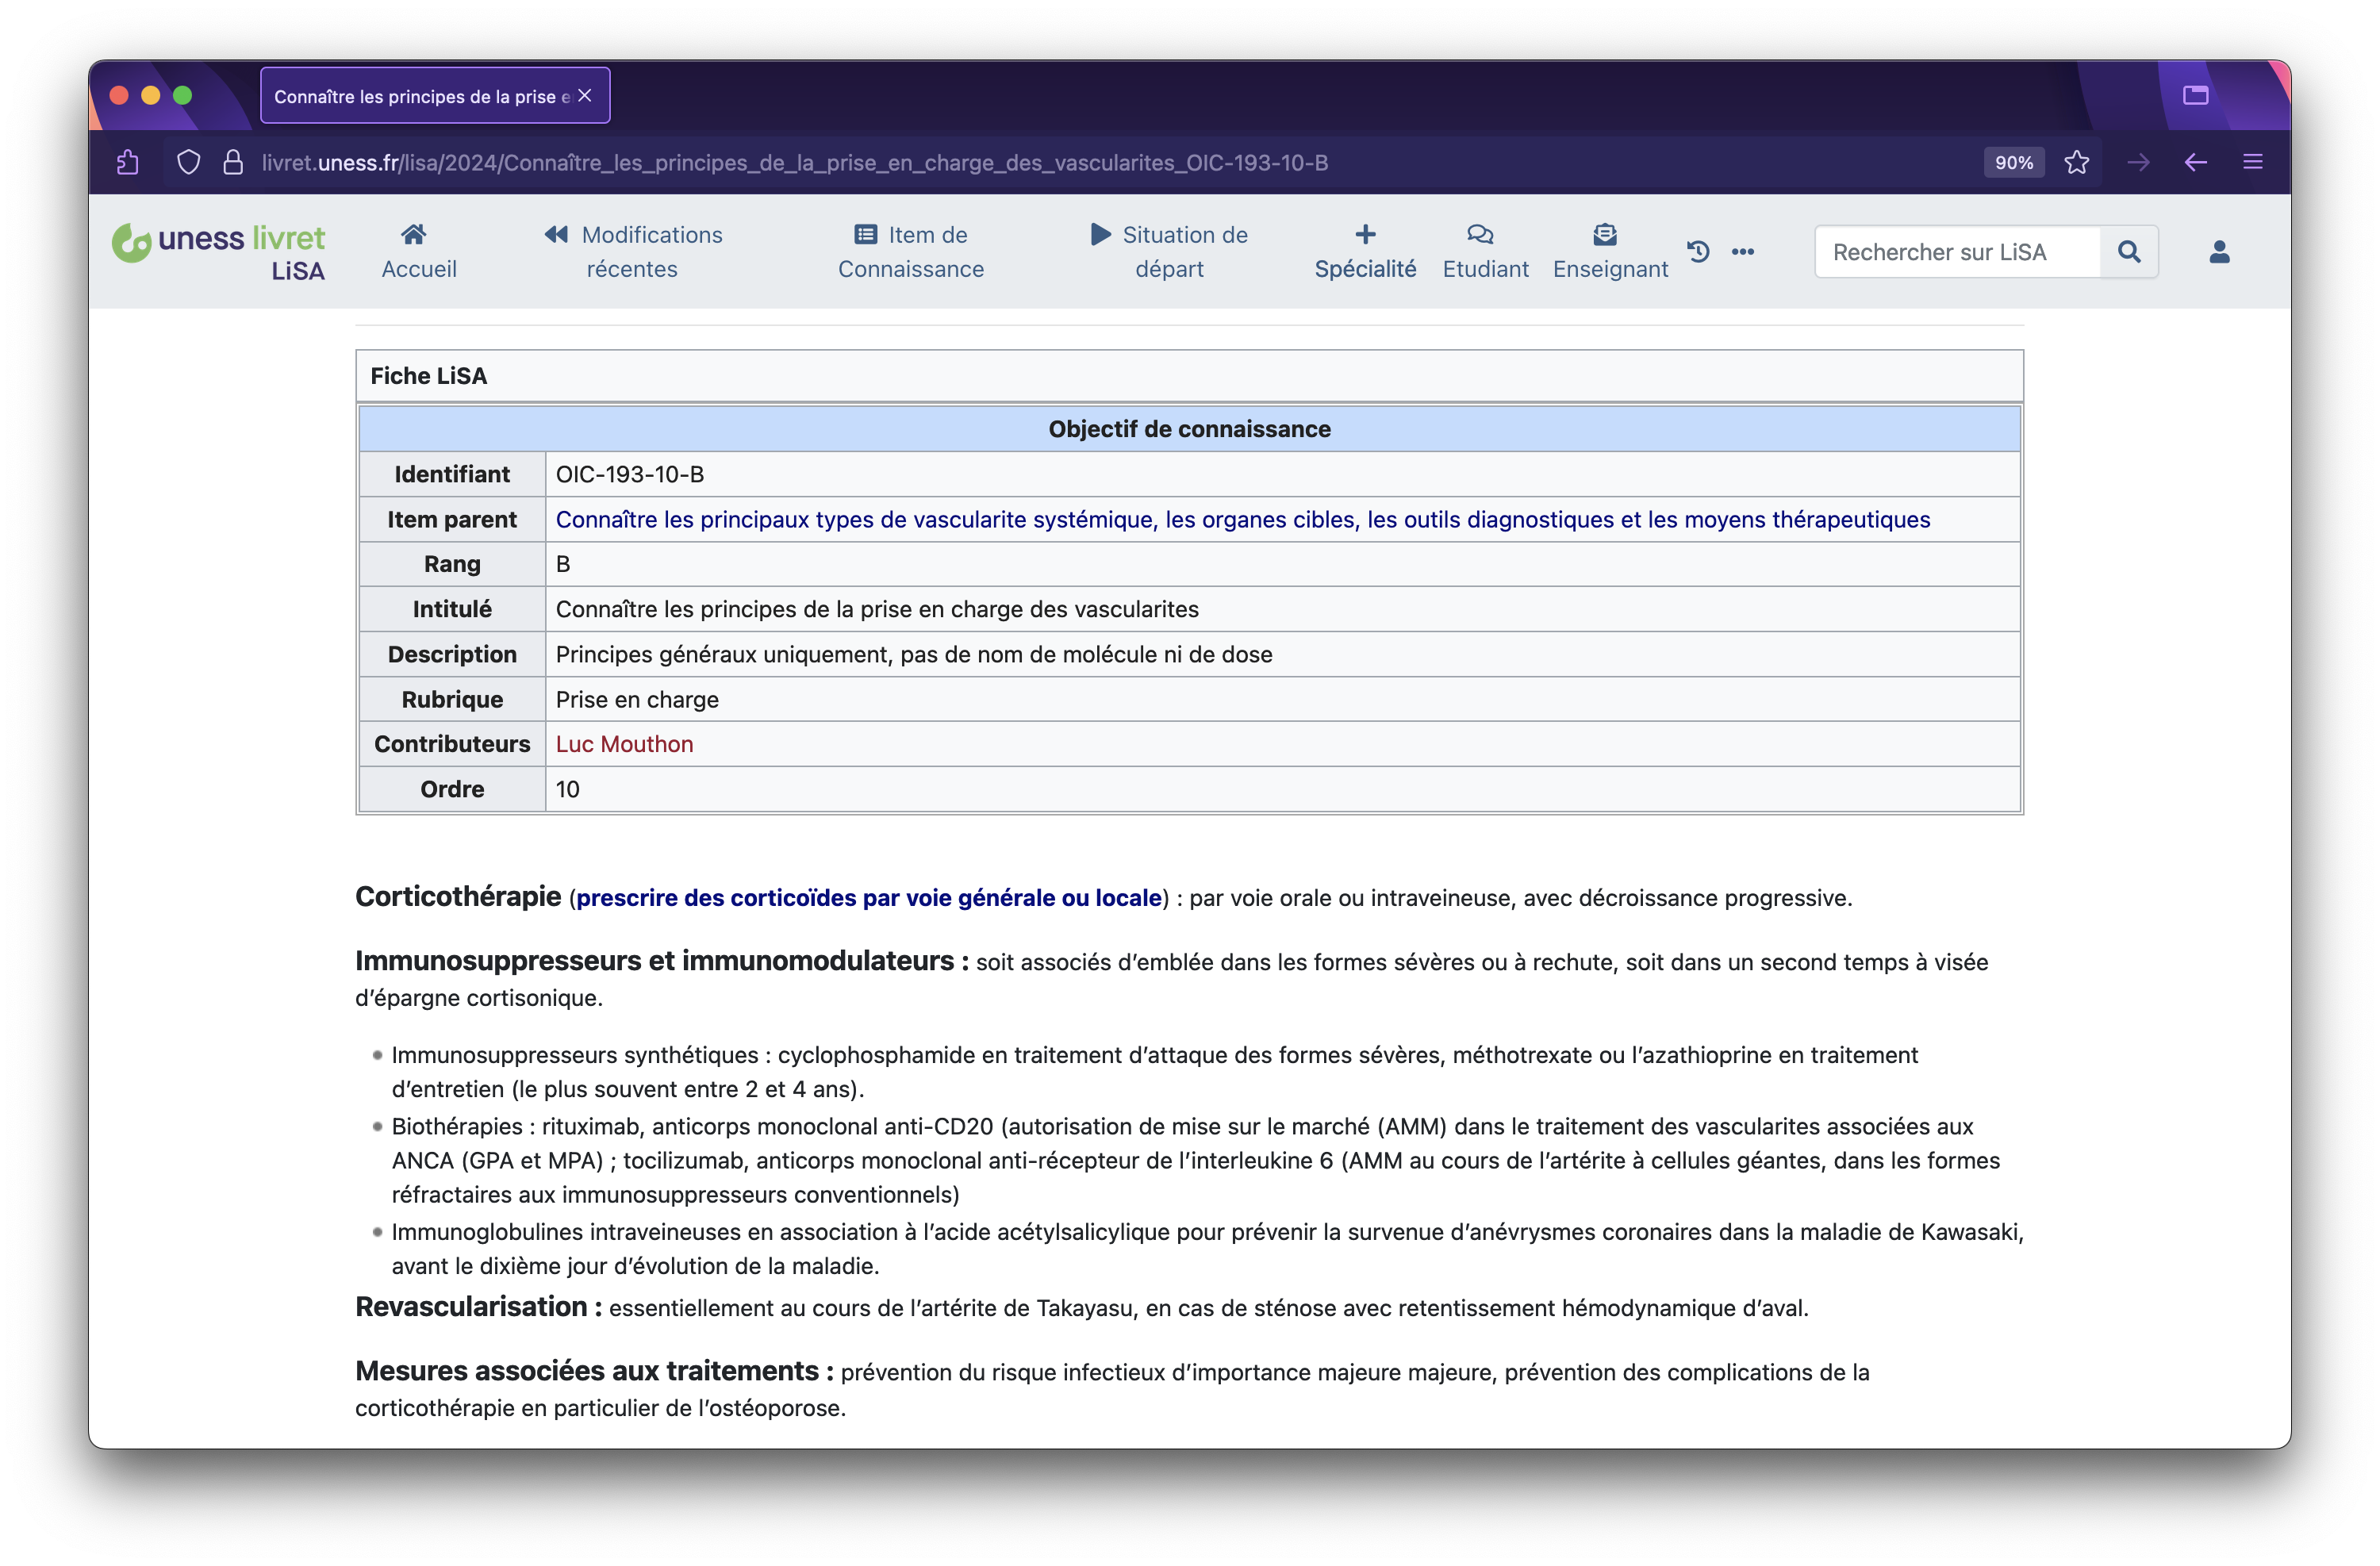The height and width of the screenshot is (1566, 2380).
Task: Click the Objectif de connaissance header
Action: 1189,429
